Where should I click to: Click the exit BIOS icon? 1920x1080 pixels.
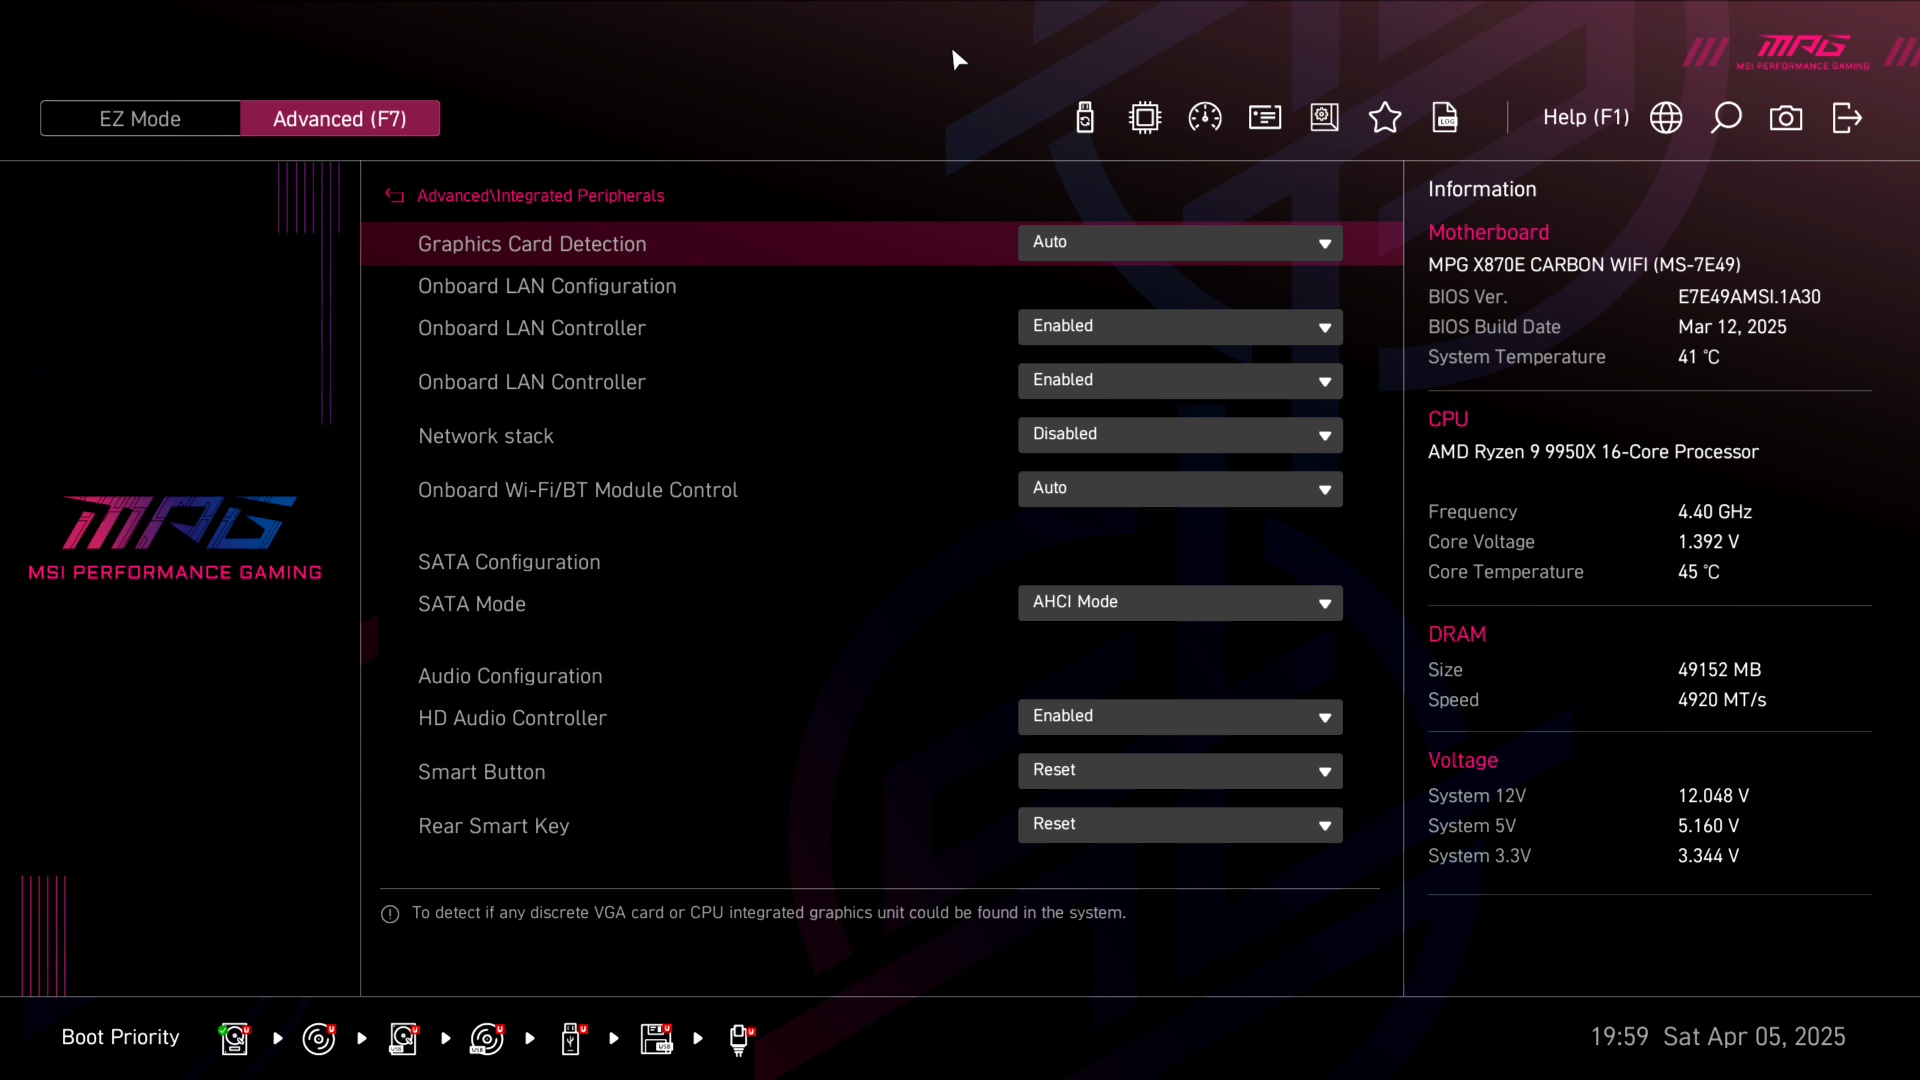(1847, 118)
